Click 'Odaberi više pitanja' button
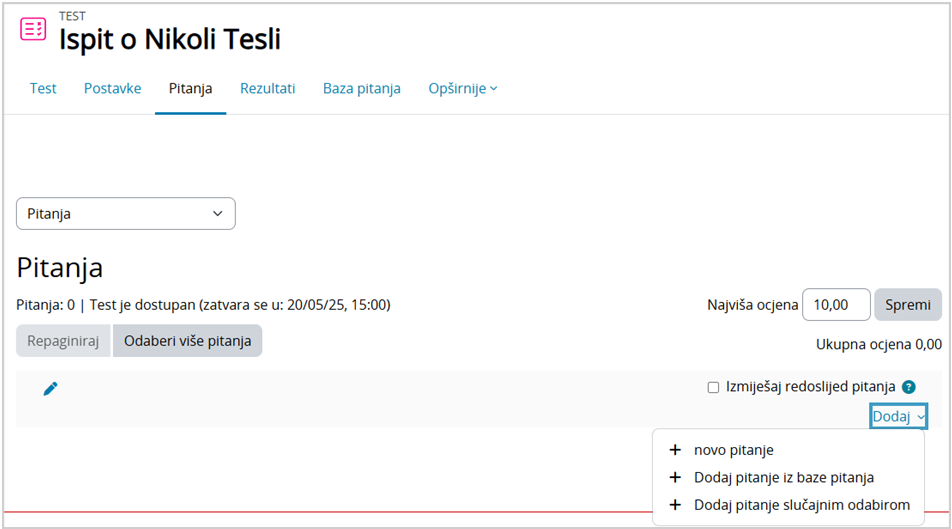 click(187, 341)
